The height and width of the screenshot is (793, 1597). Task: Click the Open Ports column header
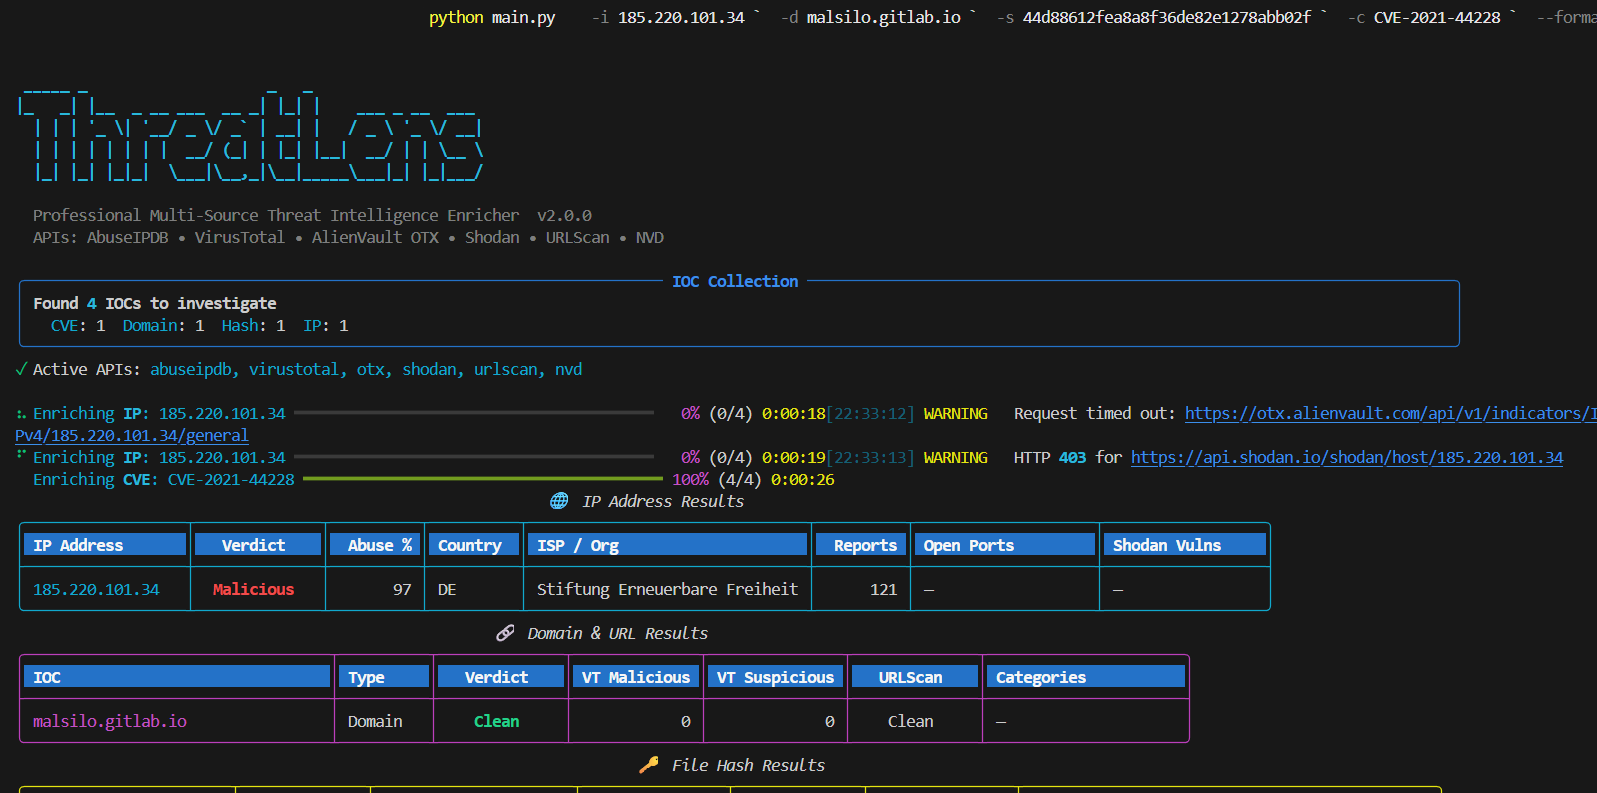pyautogui.click(x=1005, y=545)
